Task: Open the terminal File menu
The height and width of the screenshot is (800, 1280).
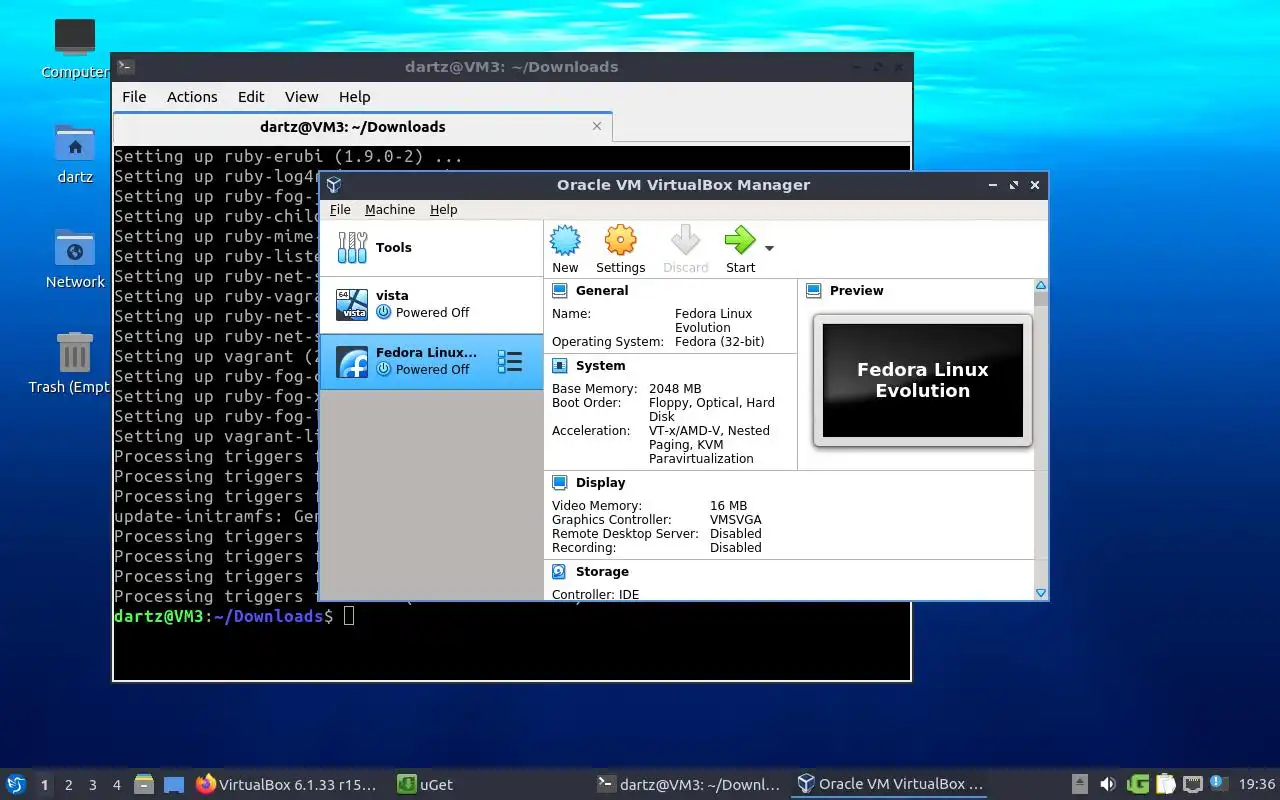Action: 134,97
